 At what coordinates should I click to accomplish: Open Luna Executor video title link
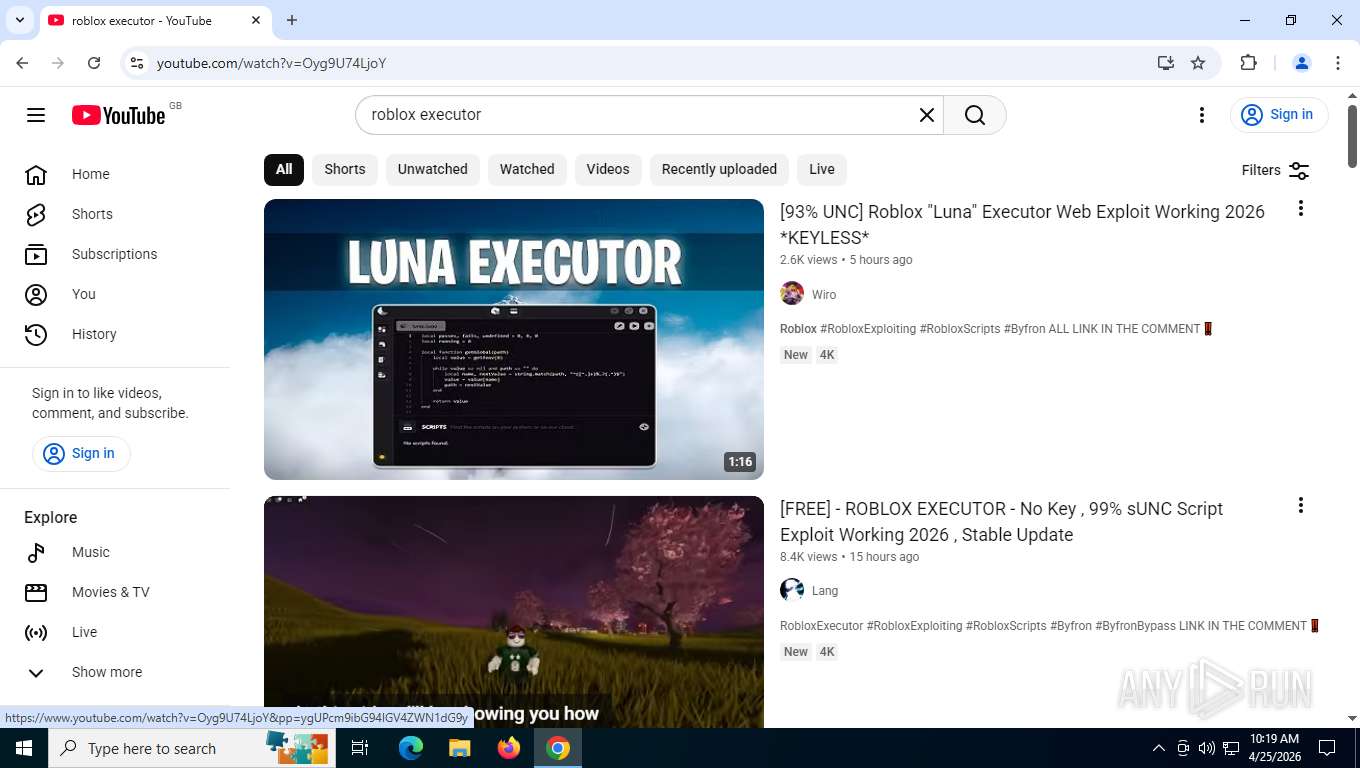point(1022,225)
